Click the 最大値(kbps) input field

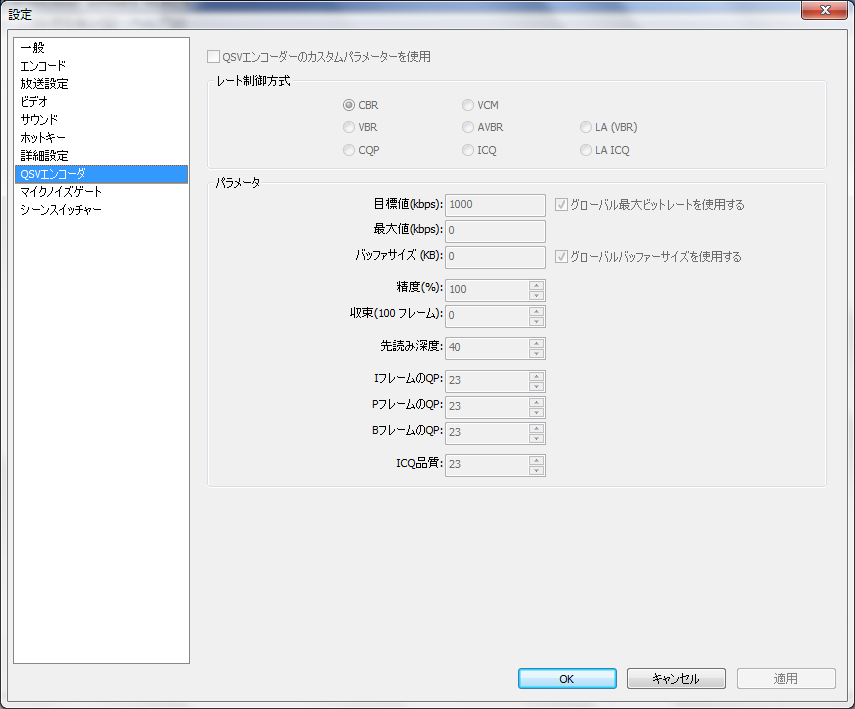point(495,231)
